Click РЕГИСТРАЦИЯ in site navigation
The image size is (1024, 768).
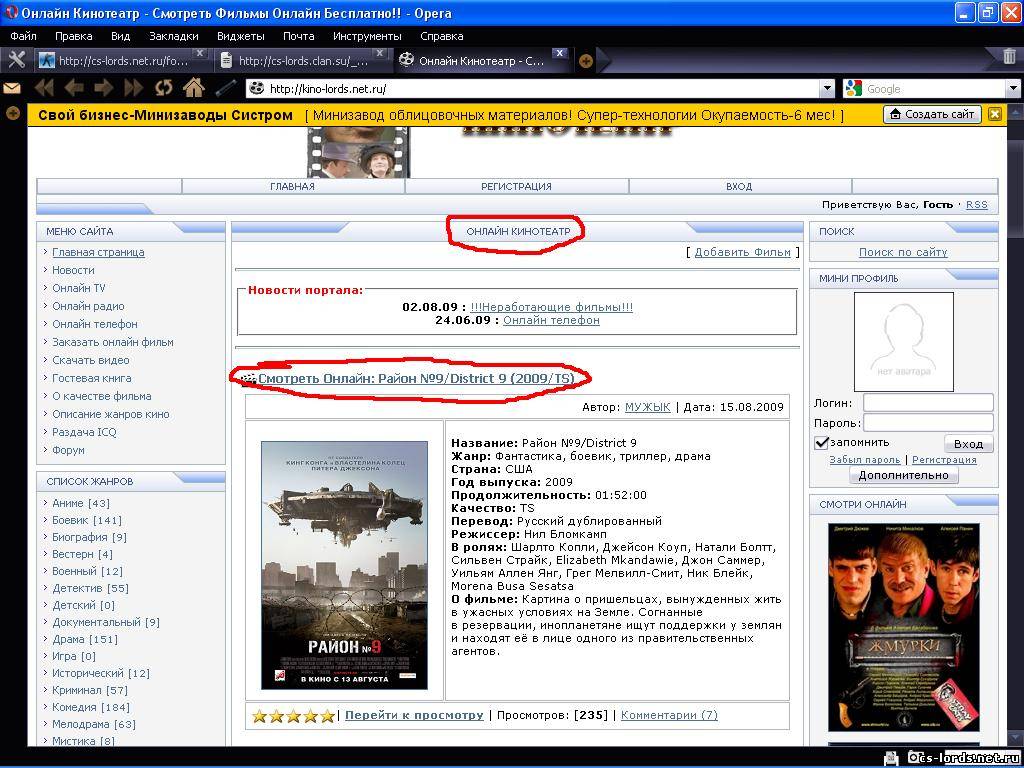[x=517, y=187]
